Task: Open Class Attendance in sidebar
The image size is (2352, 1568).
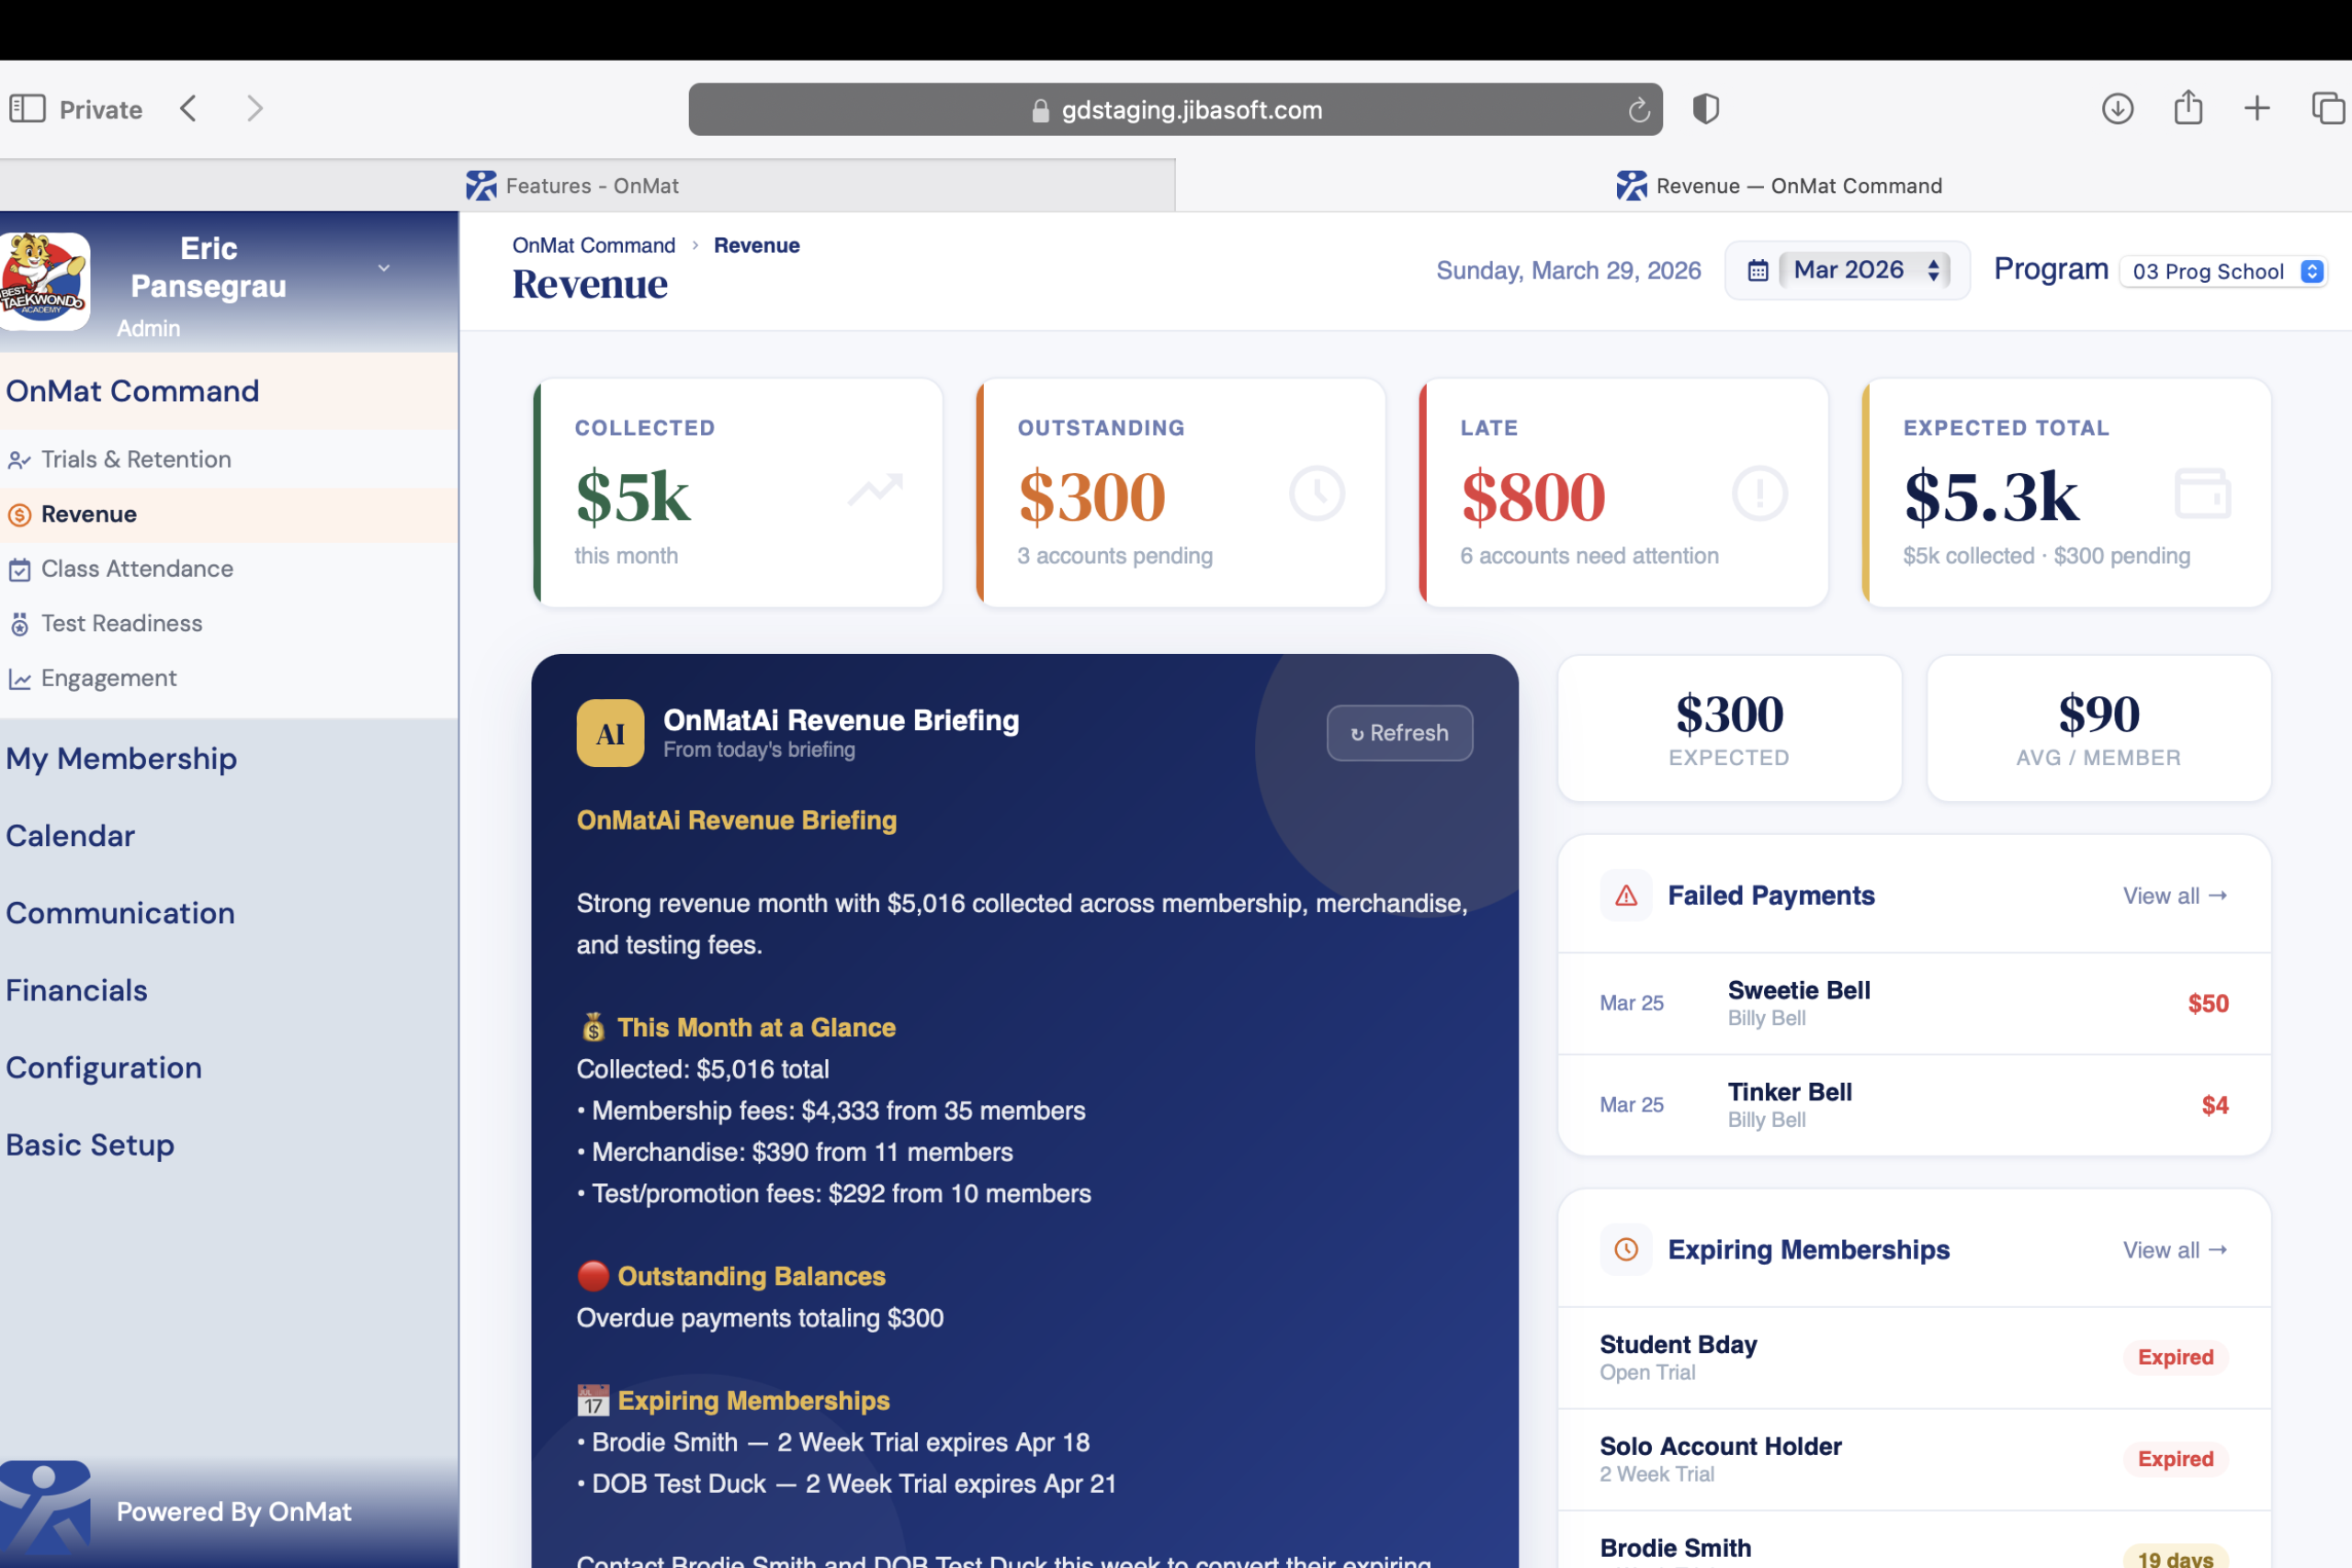Action: (136, 568)
